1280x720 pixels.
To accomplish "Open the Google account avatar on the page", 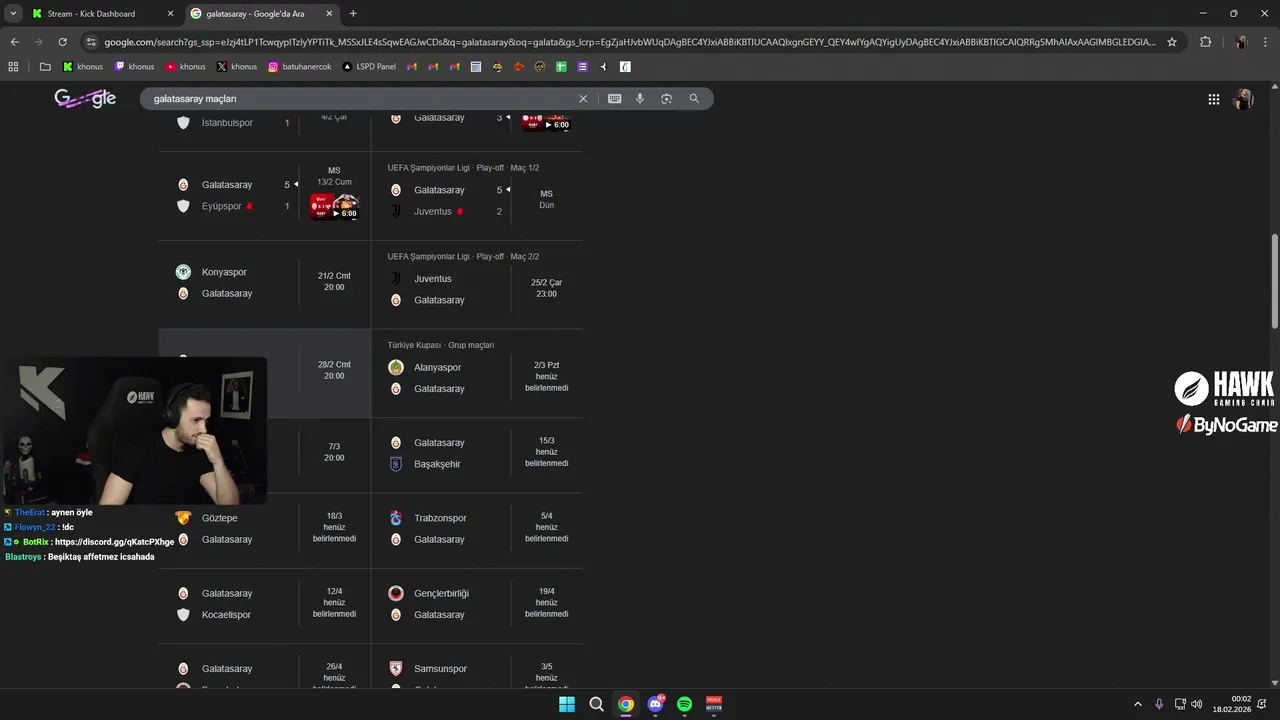I will click(1244, 99).
